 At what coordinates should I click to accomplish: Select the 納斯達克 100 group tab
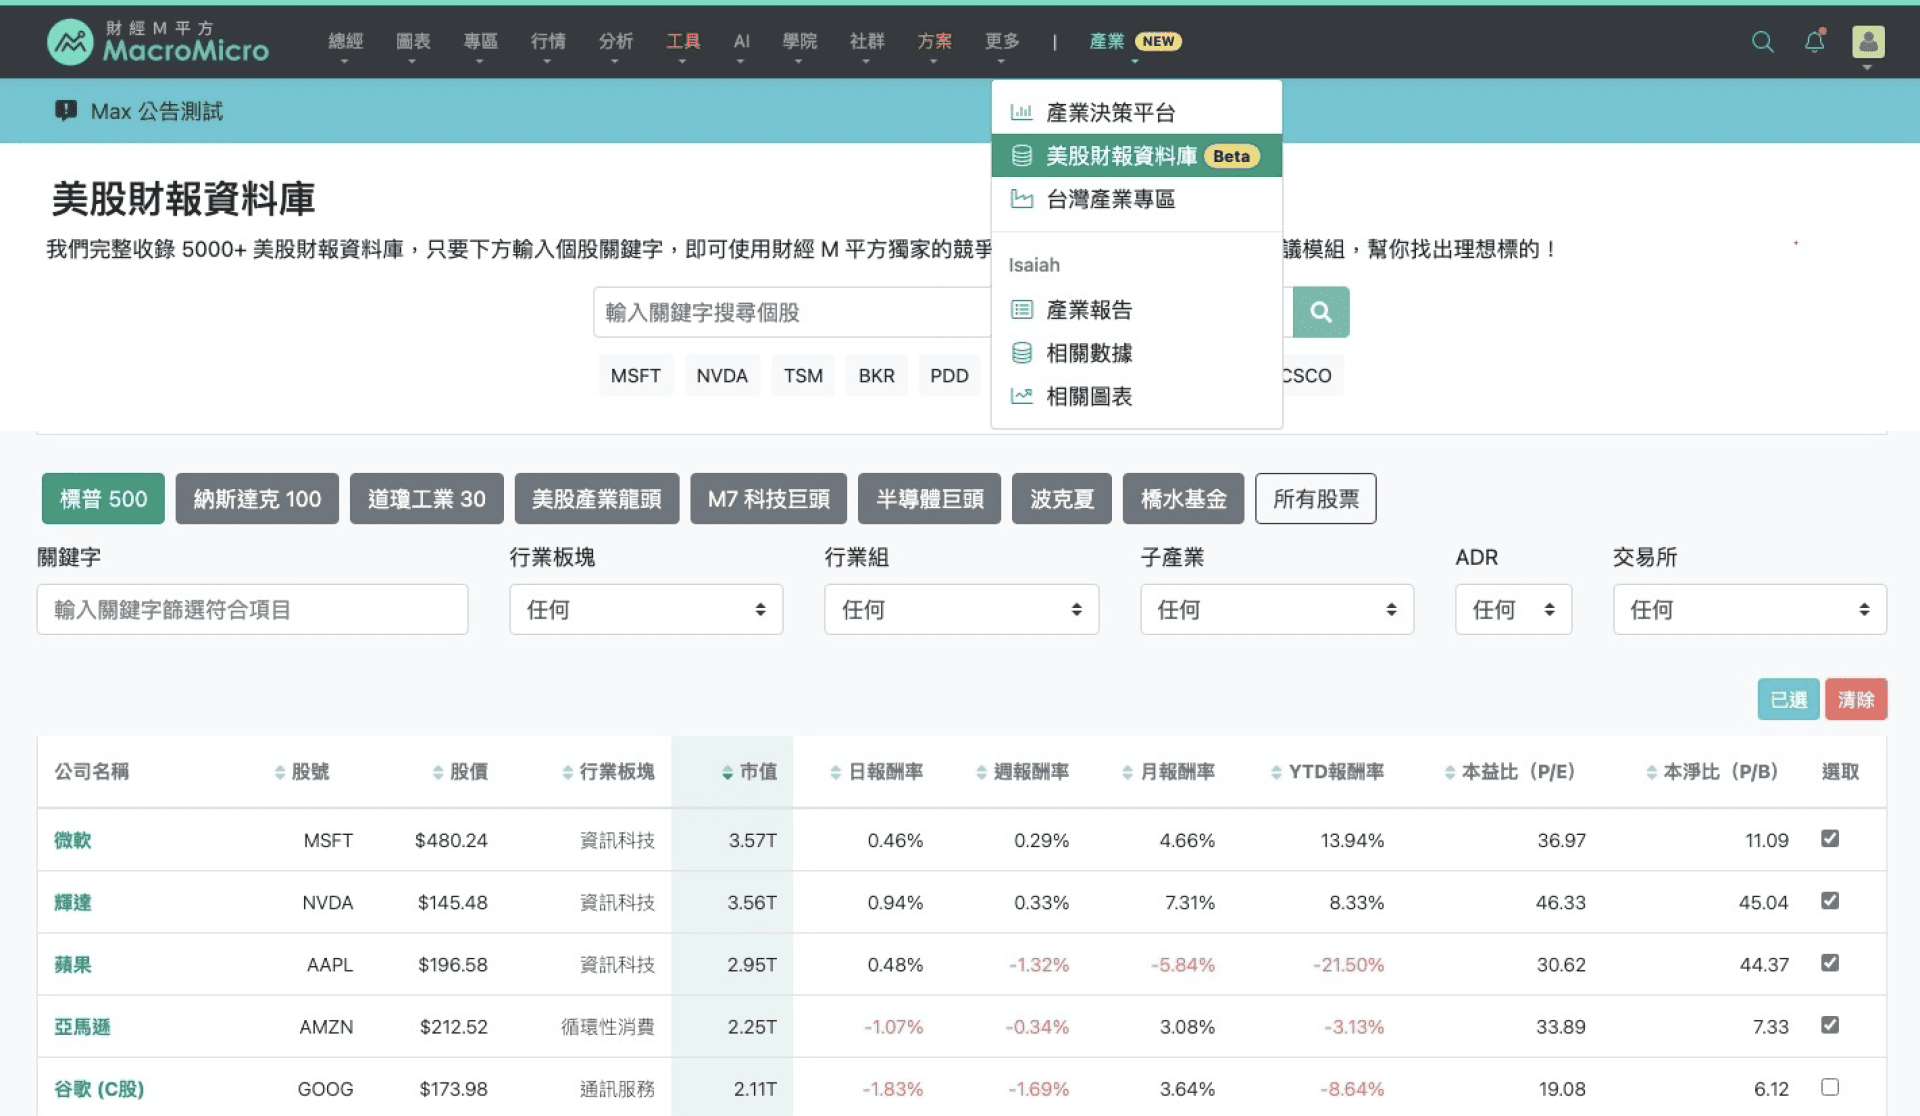(257, 498)
